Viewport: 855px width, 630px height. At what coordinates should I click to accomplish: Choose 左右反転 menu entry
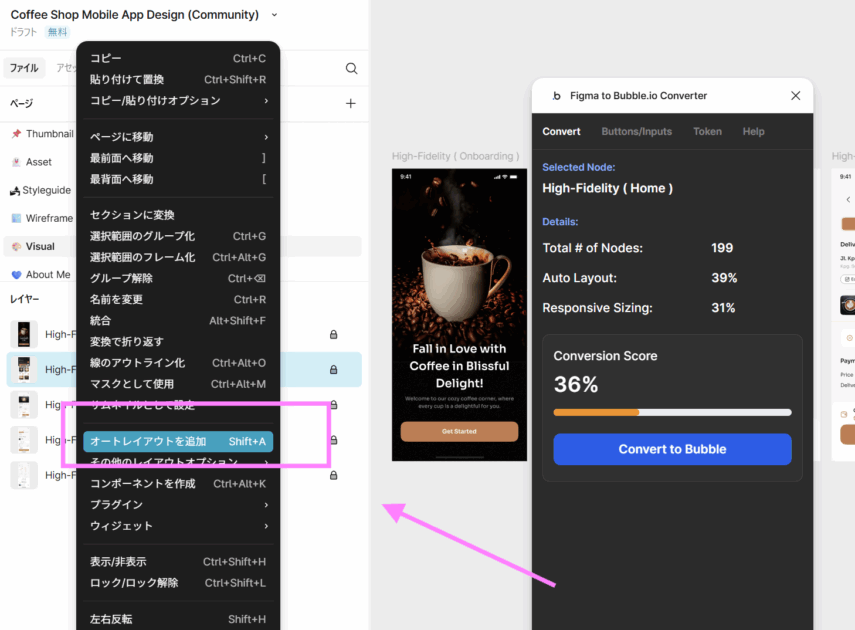pyautogui.click(x=178, y=619)
